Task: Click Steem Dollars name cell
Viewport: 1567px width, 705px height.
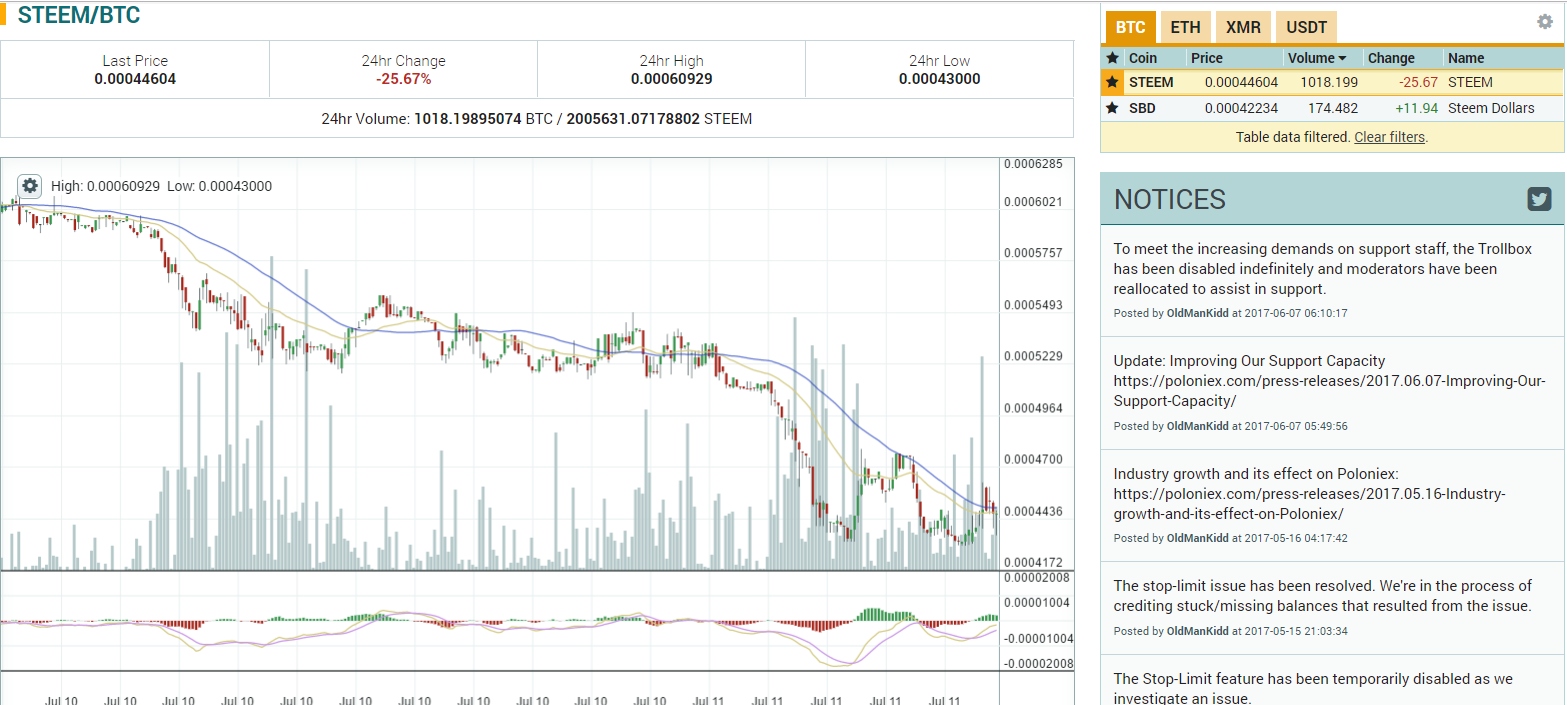Action: (1491, 108)
